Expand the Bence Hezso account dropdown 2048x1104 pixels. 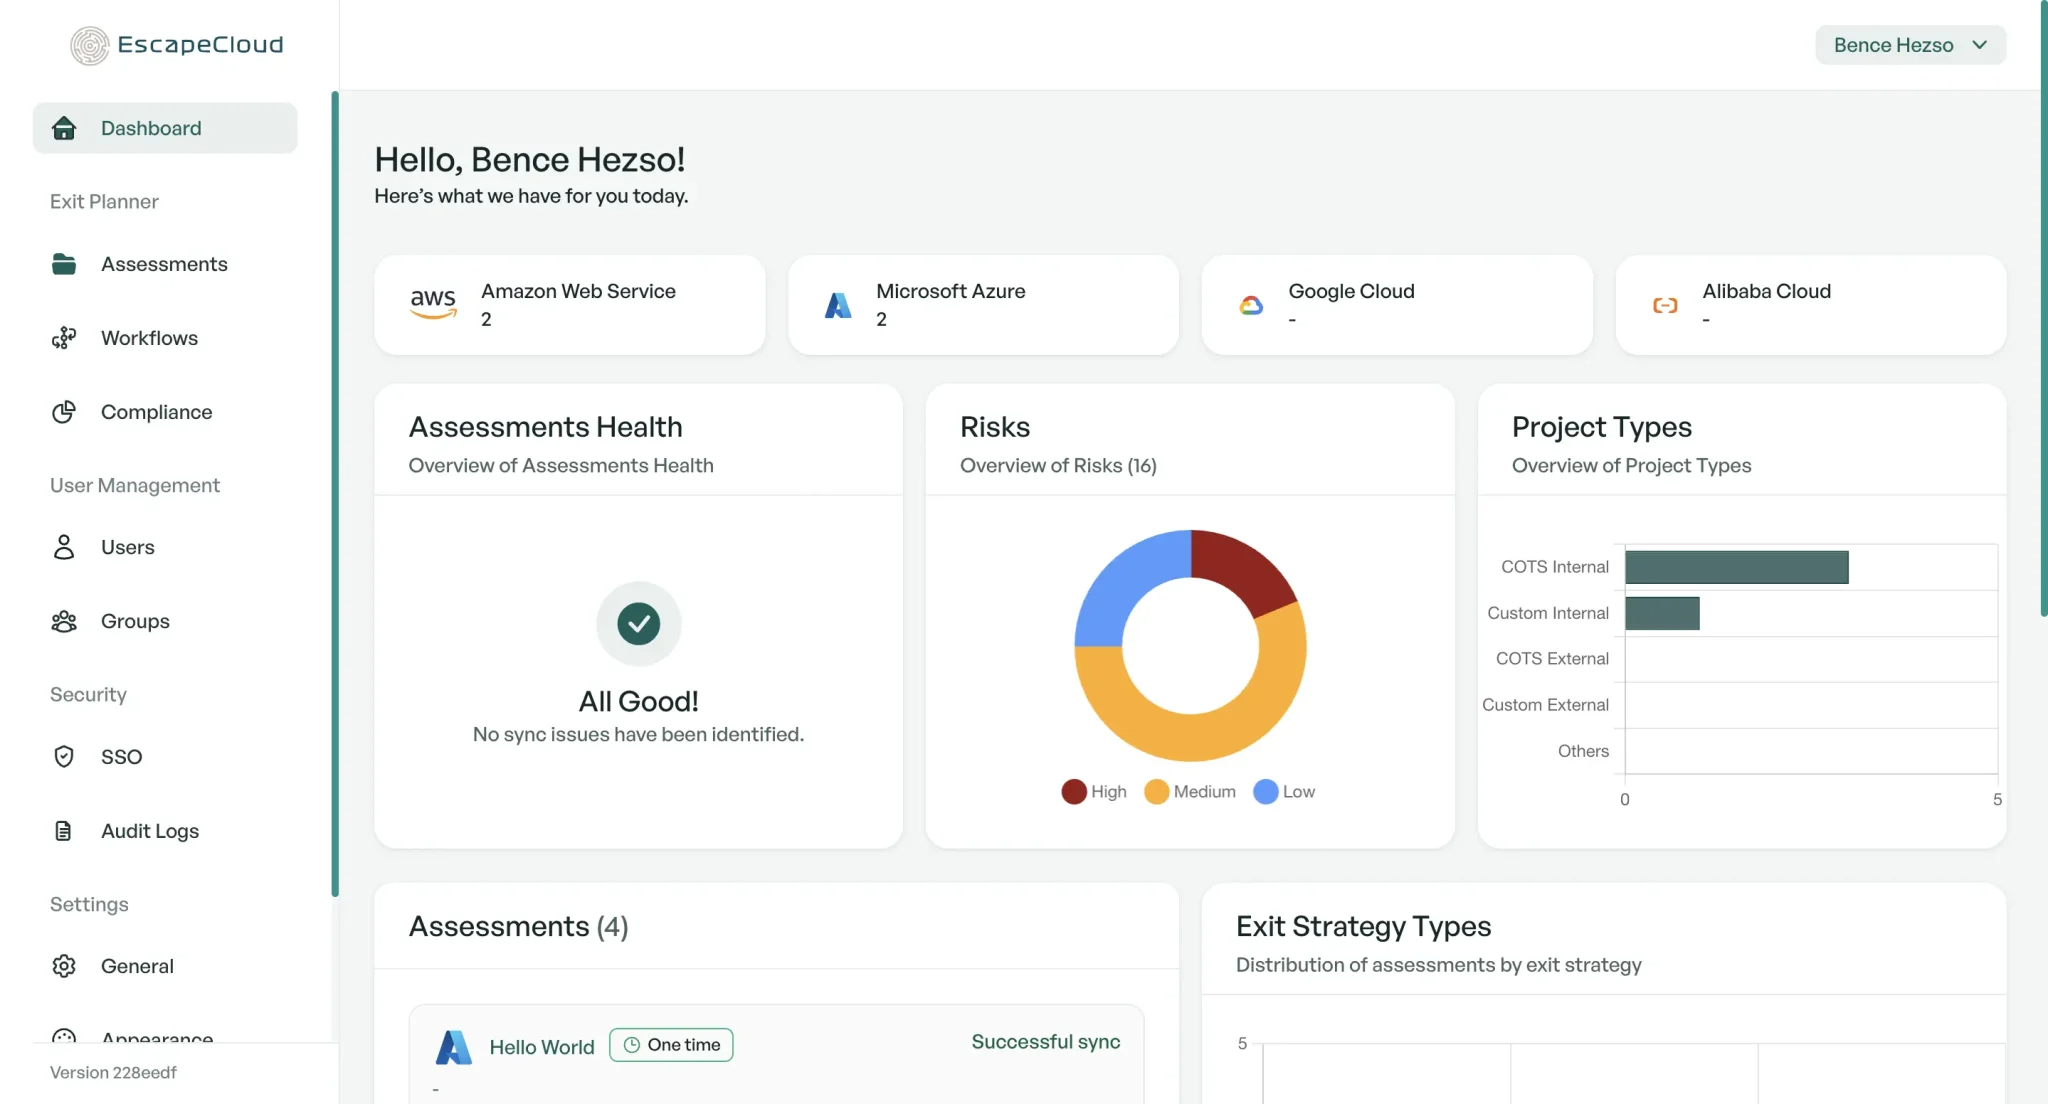[1910, 45]
